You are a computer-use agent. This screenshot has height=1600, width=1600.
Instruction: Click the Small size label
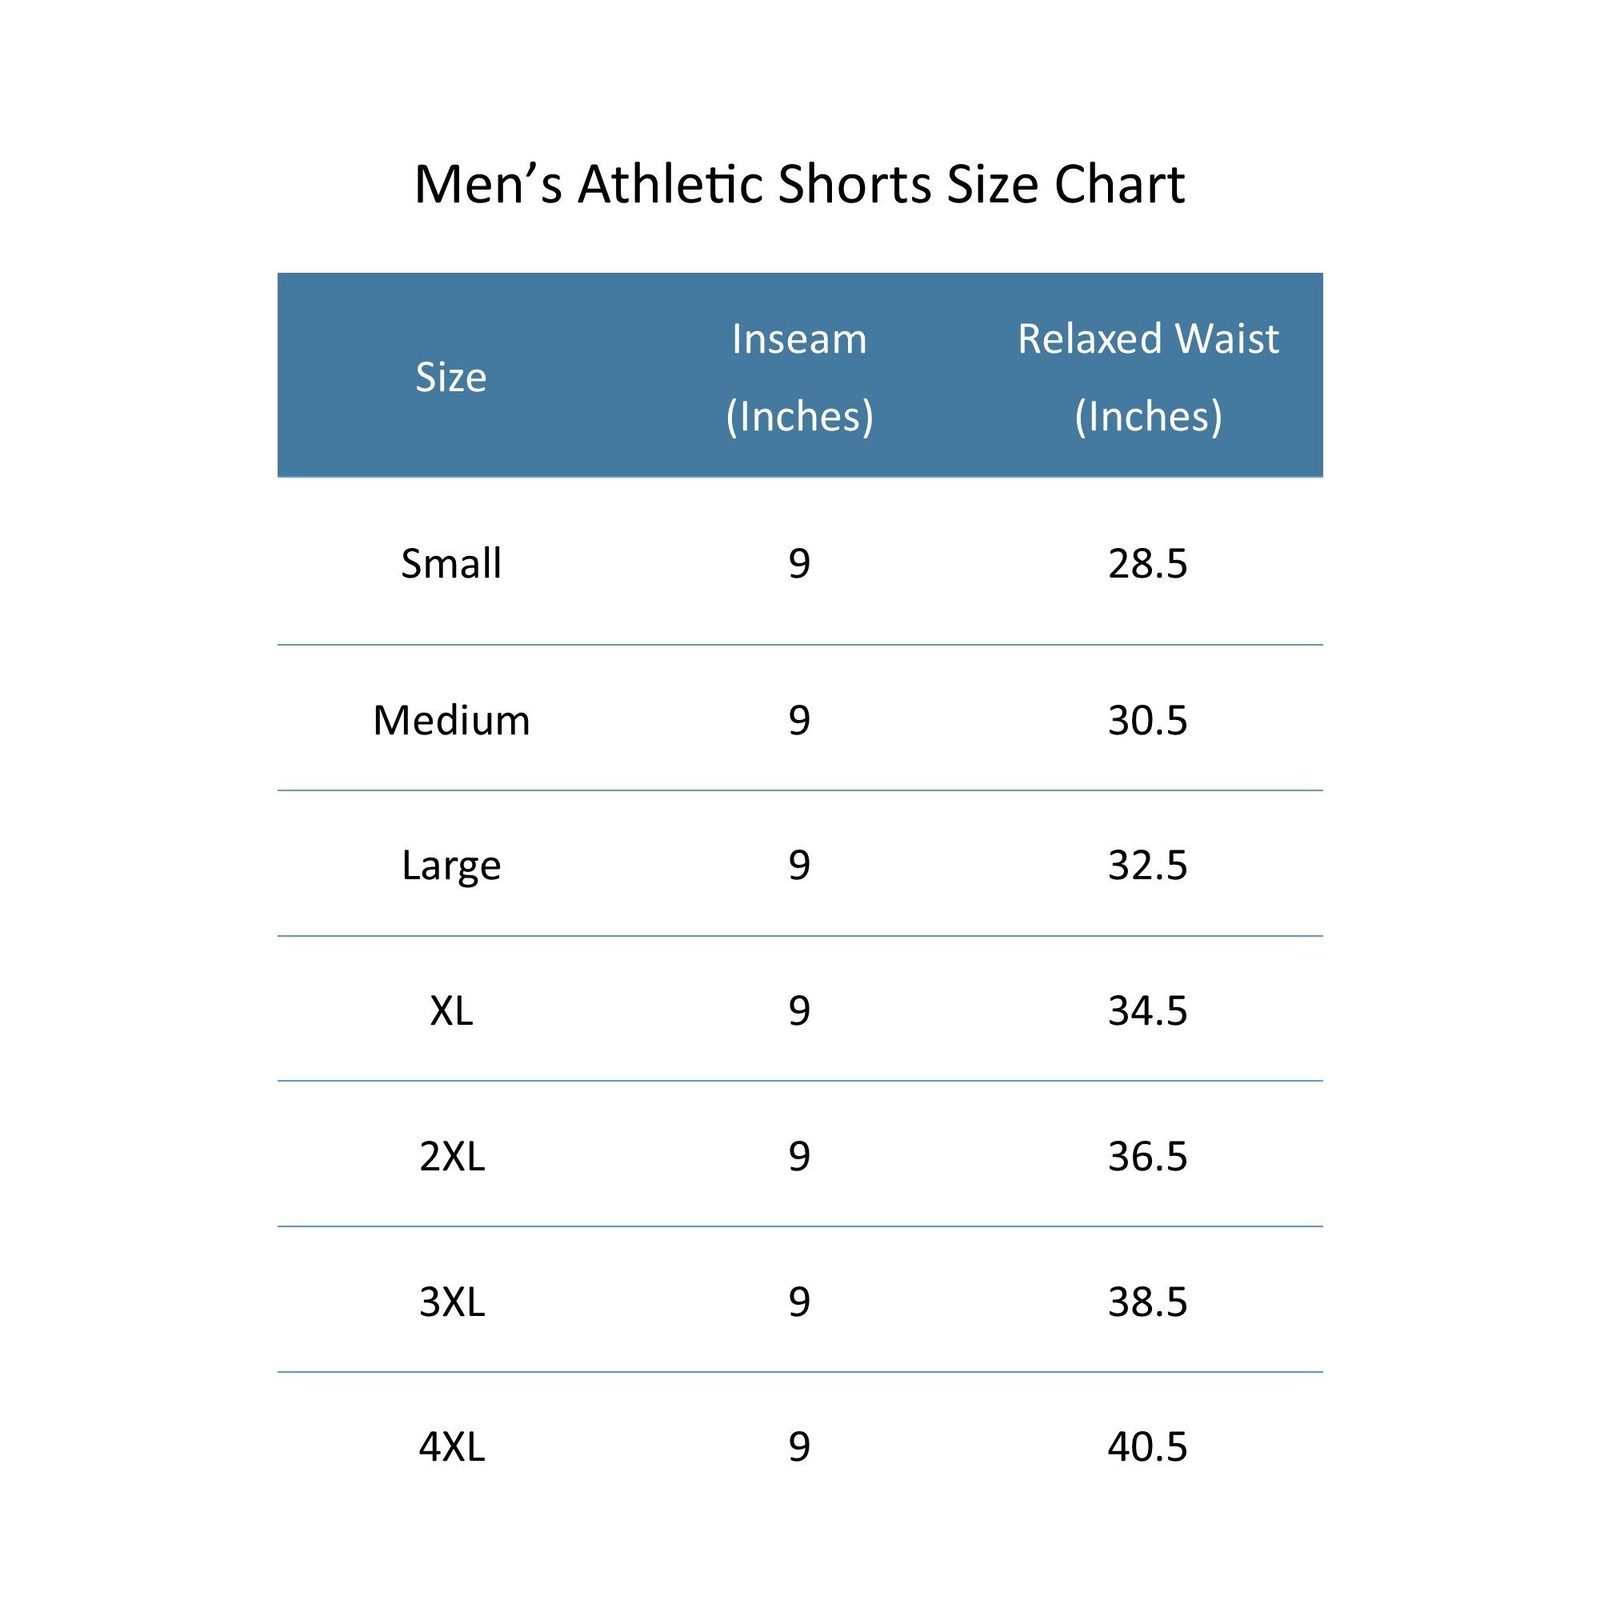tap(451, 564)
